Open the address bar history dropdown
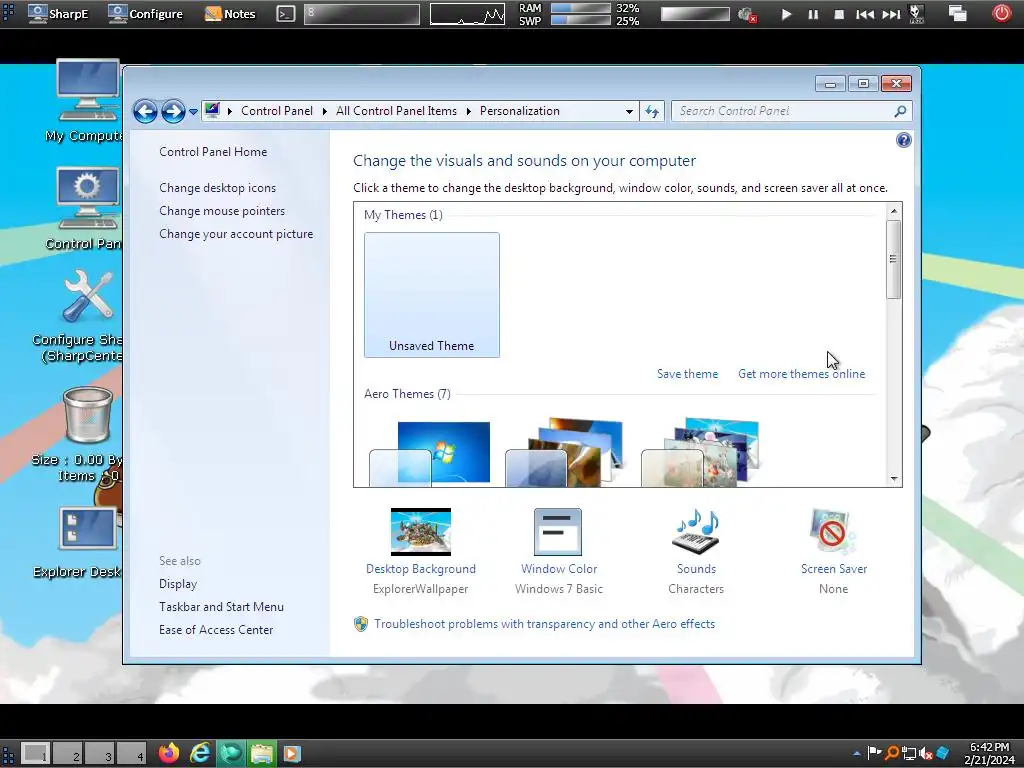This screenshot has width=1024, height=768. (x=629, y=112)
